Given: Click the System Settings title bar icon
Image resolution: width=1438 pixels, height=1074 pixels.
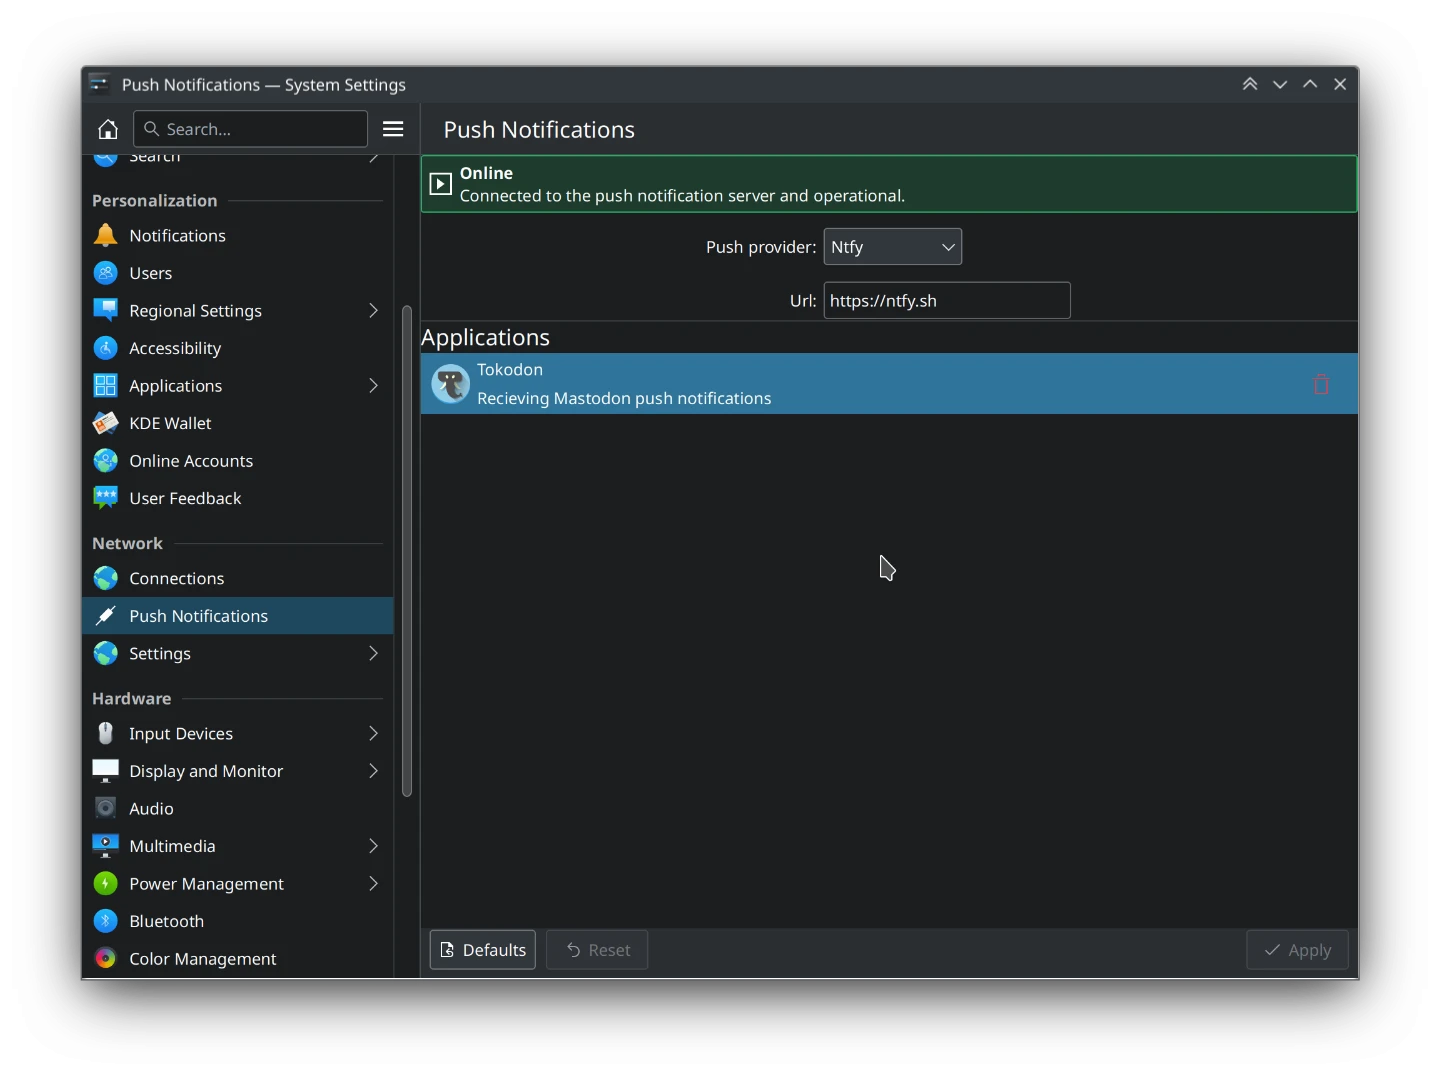Looking at the screenshot, I should point(99,84).
